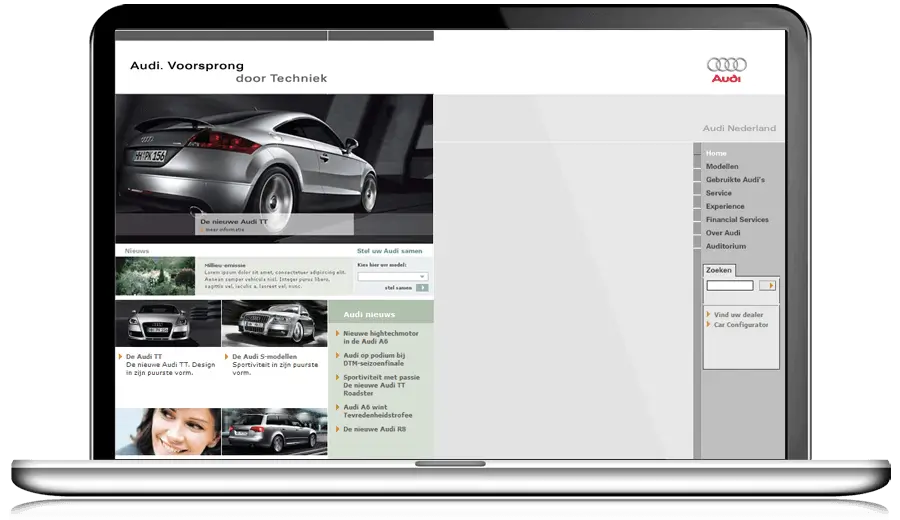Read 'Nieuwe hightechmotor in de Audi A6'
The image size is (900, 520).
[x=381, y=337]
